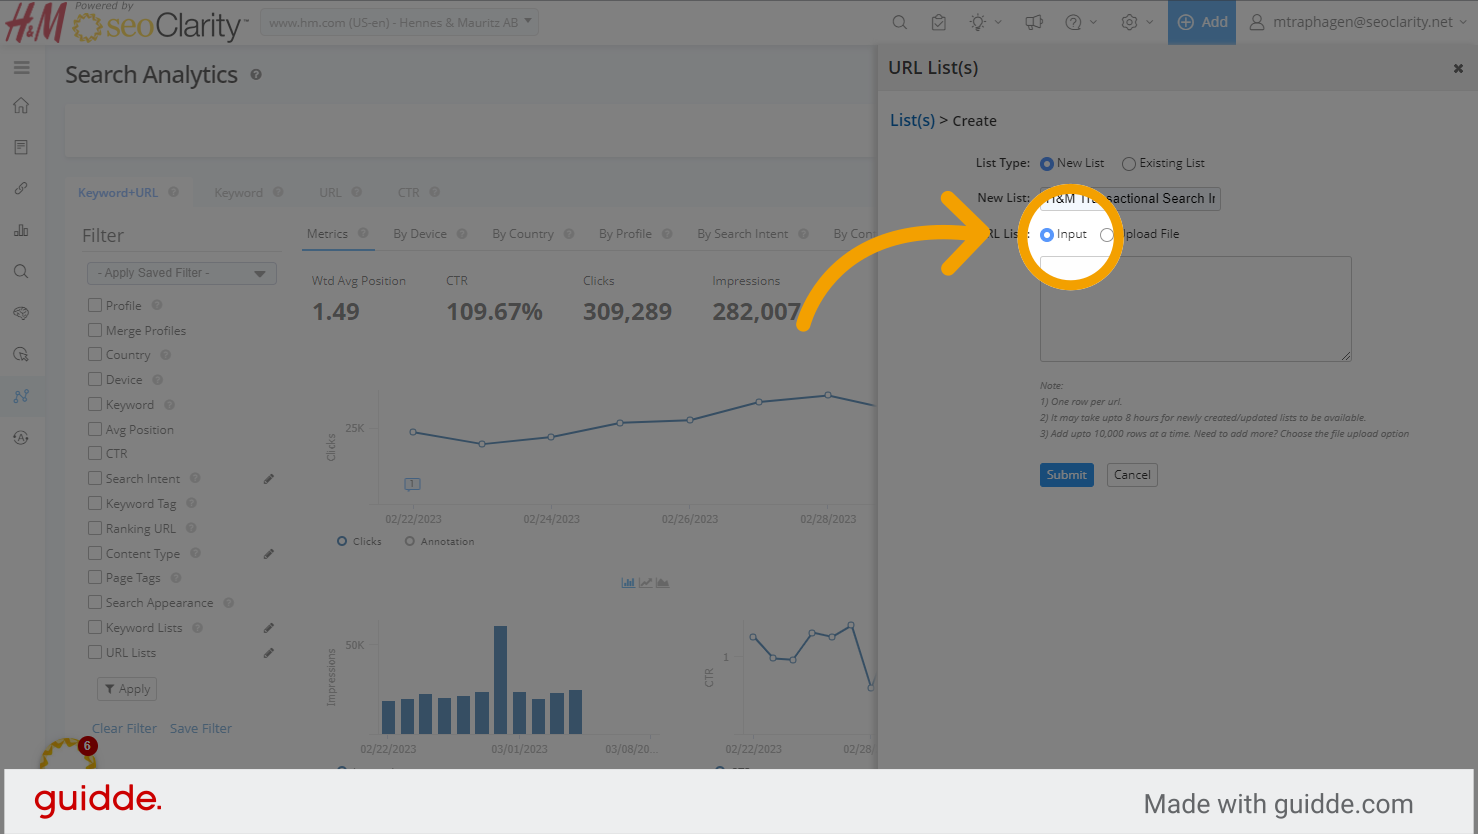Open the Apply Saved Filter dropdown

(182, 273)
